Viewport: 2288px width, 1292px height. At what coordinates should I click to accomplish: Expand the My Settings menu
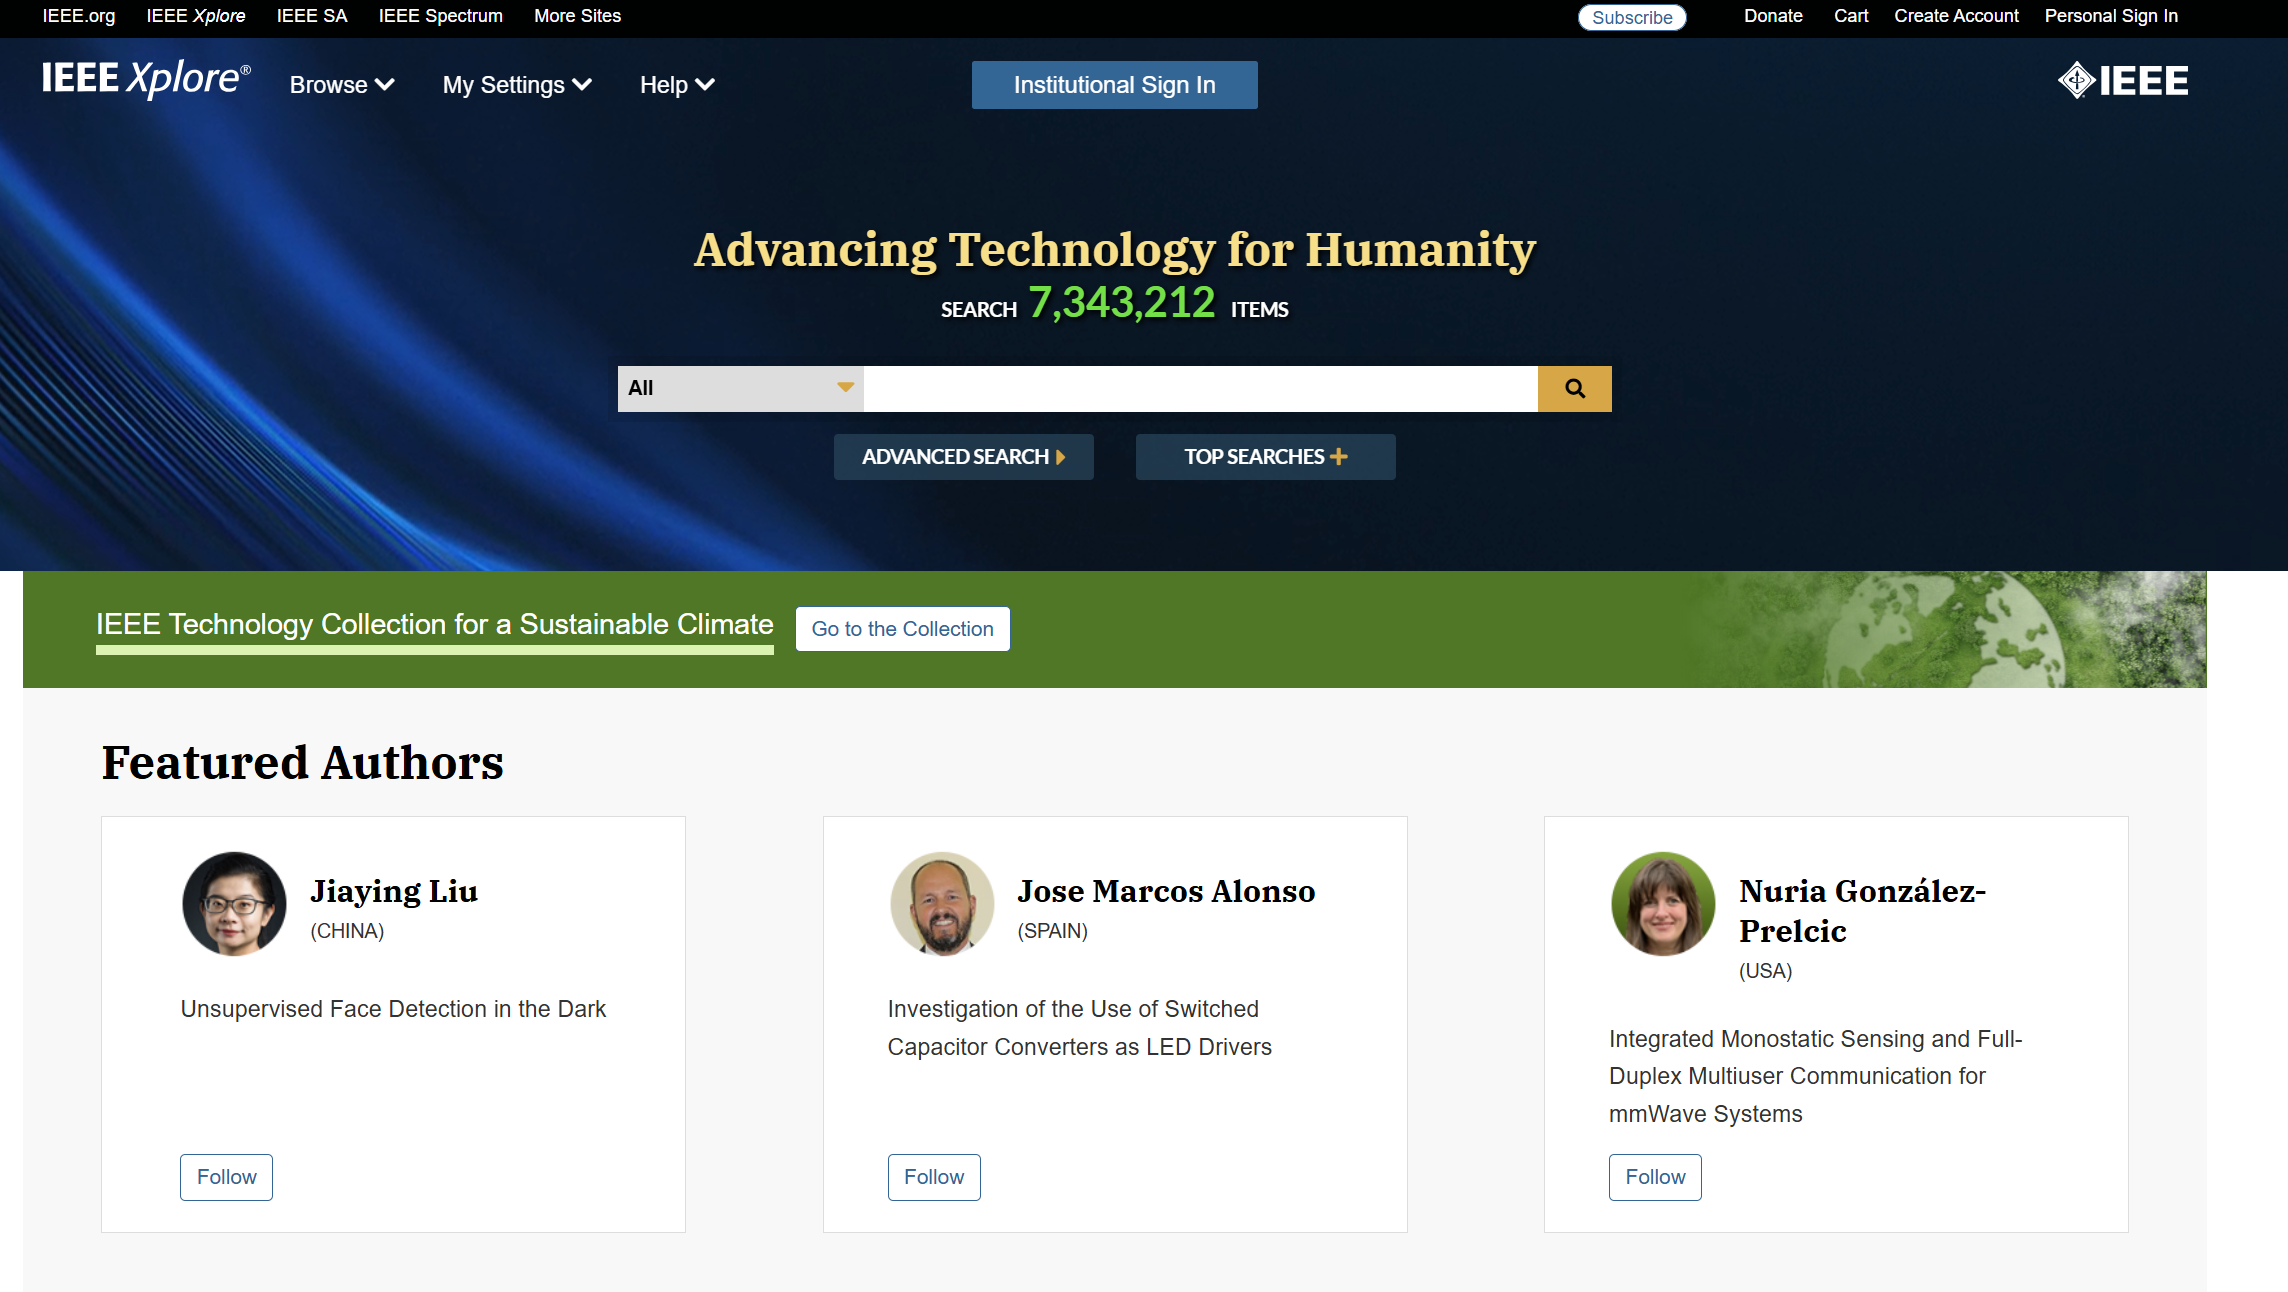pos(517,85)
